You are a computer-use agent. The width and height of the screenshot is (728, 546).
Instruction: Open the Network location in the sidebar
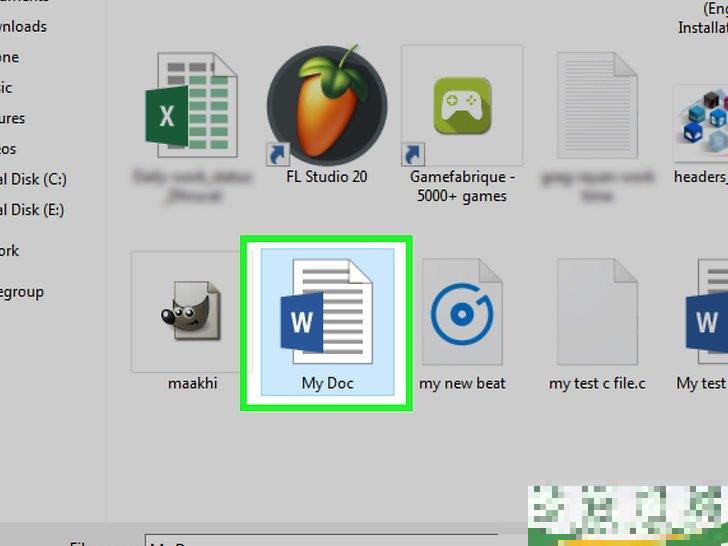pyautogui.click(x=10, y=251)
